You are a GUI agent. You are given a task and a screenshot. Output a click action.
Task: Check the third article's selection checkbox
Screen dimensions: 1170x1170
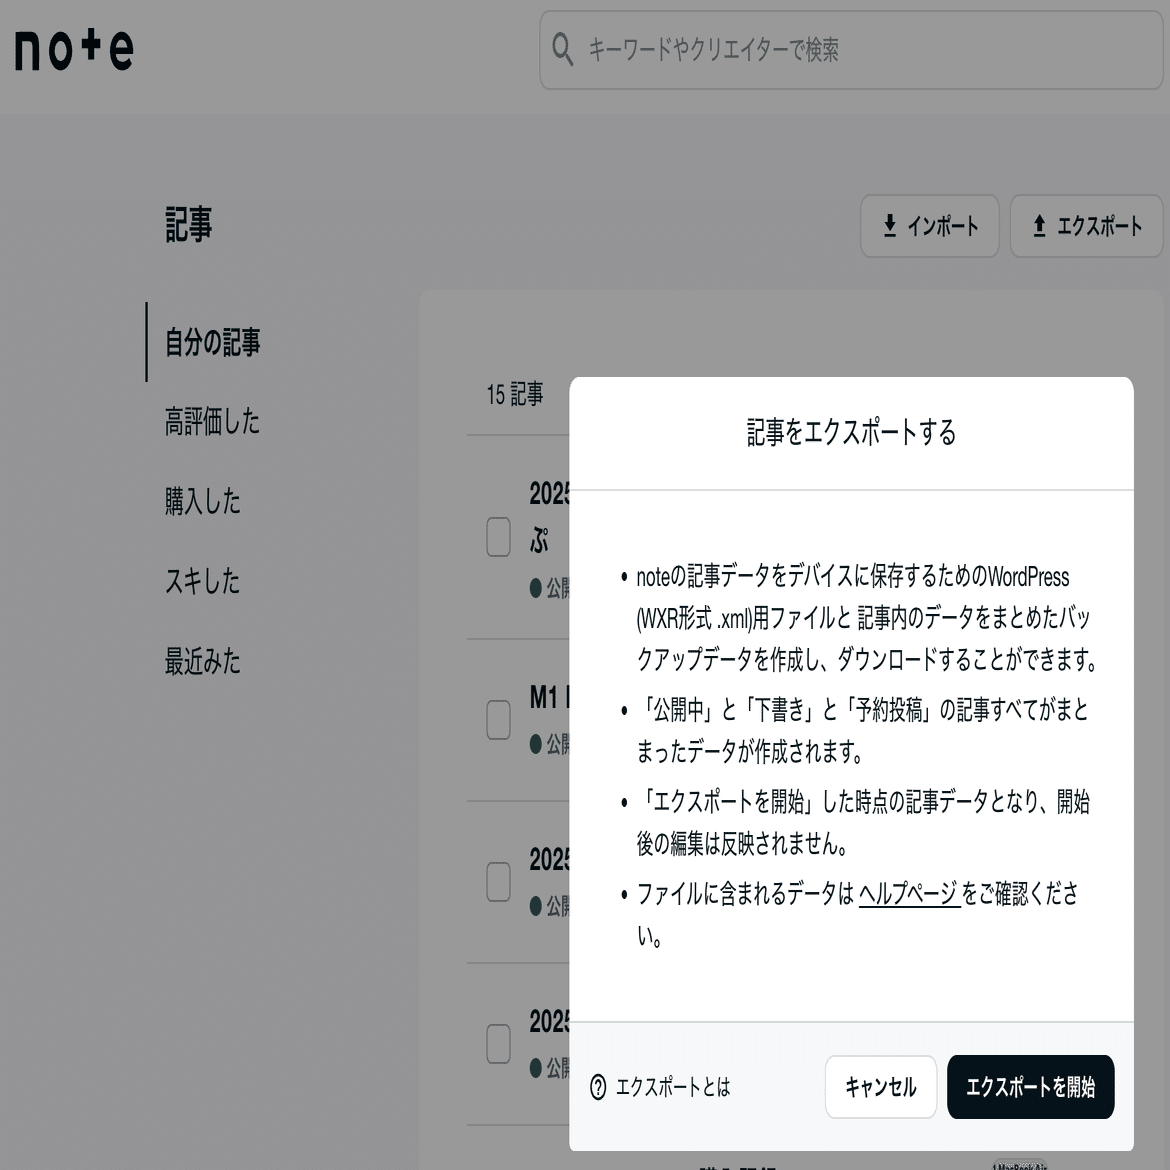coord(497,881)
